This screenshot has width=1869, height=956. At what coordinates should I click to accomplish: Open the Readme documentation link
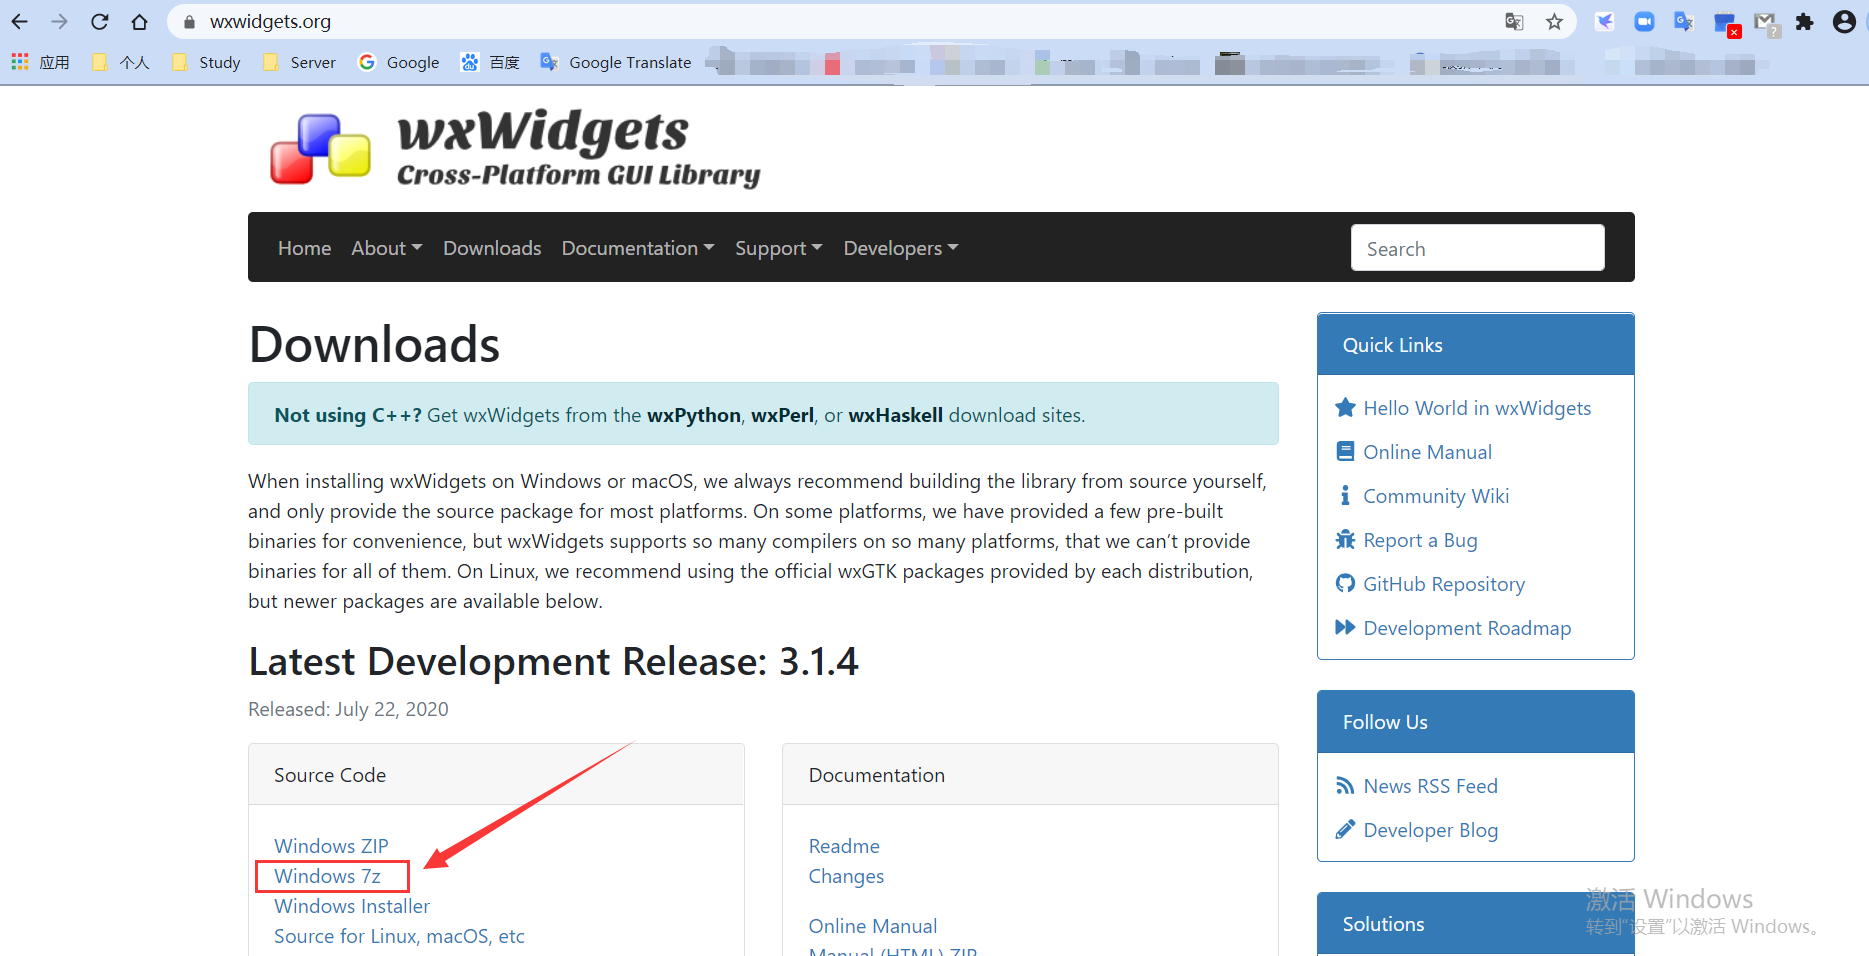pyautogui.click(x=844, y=846)
